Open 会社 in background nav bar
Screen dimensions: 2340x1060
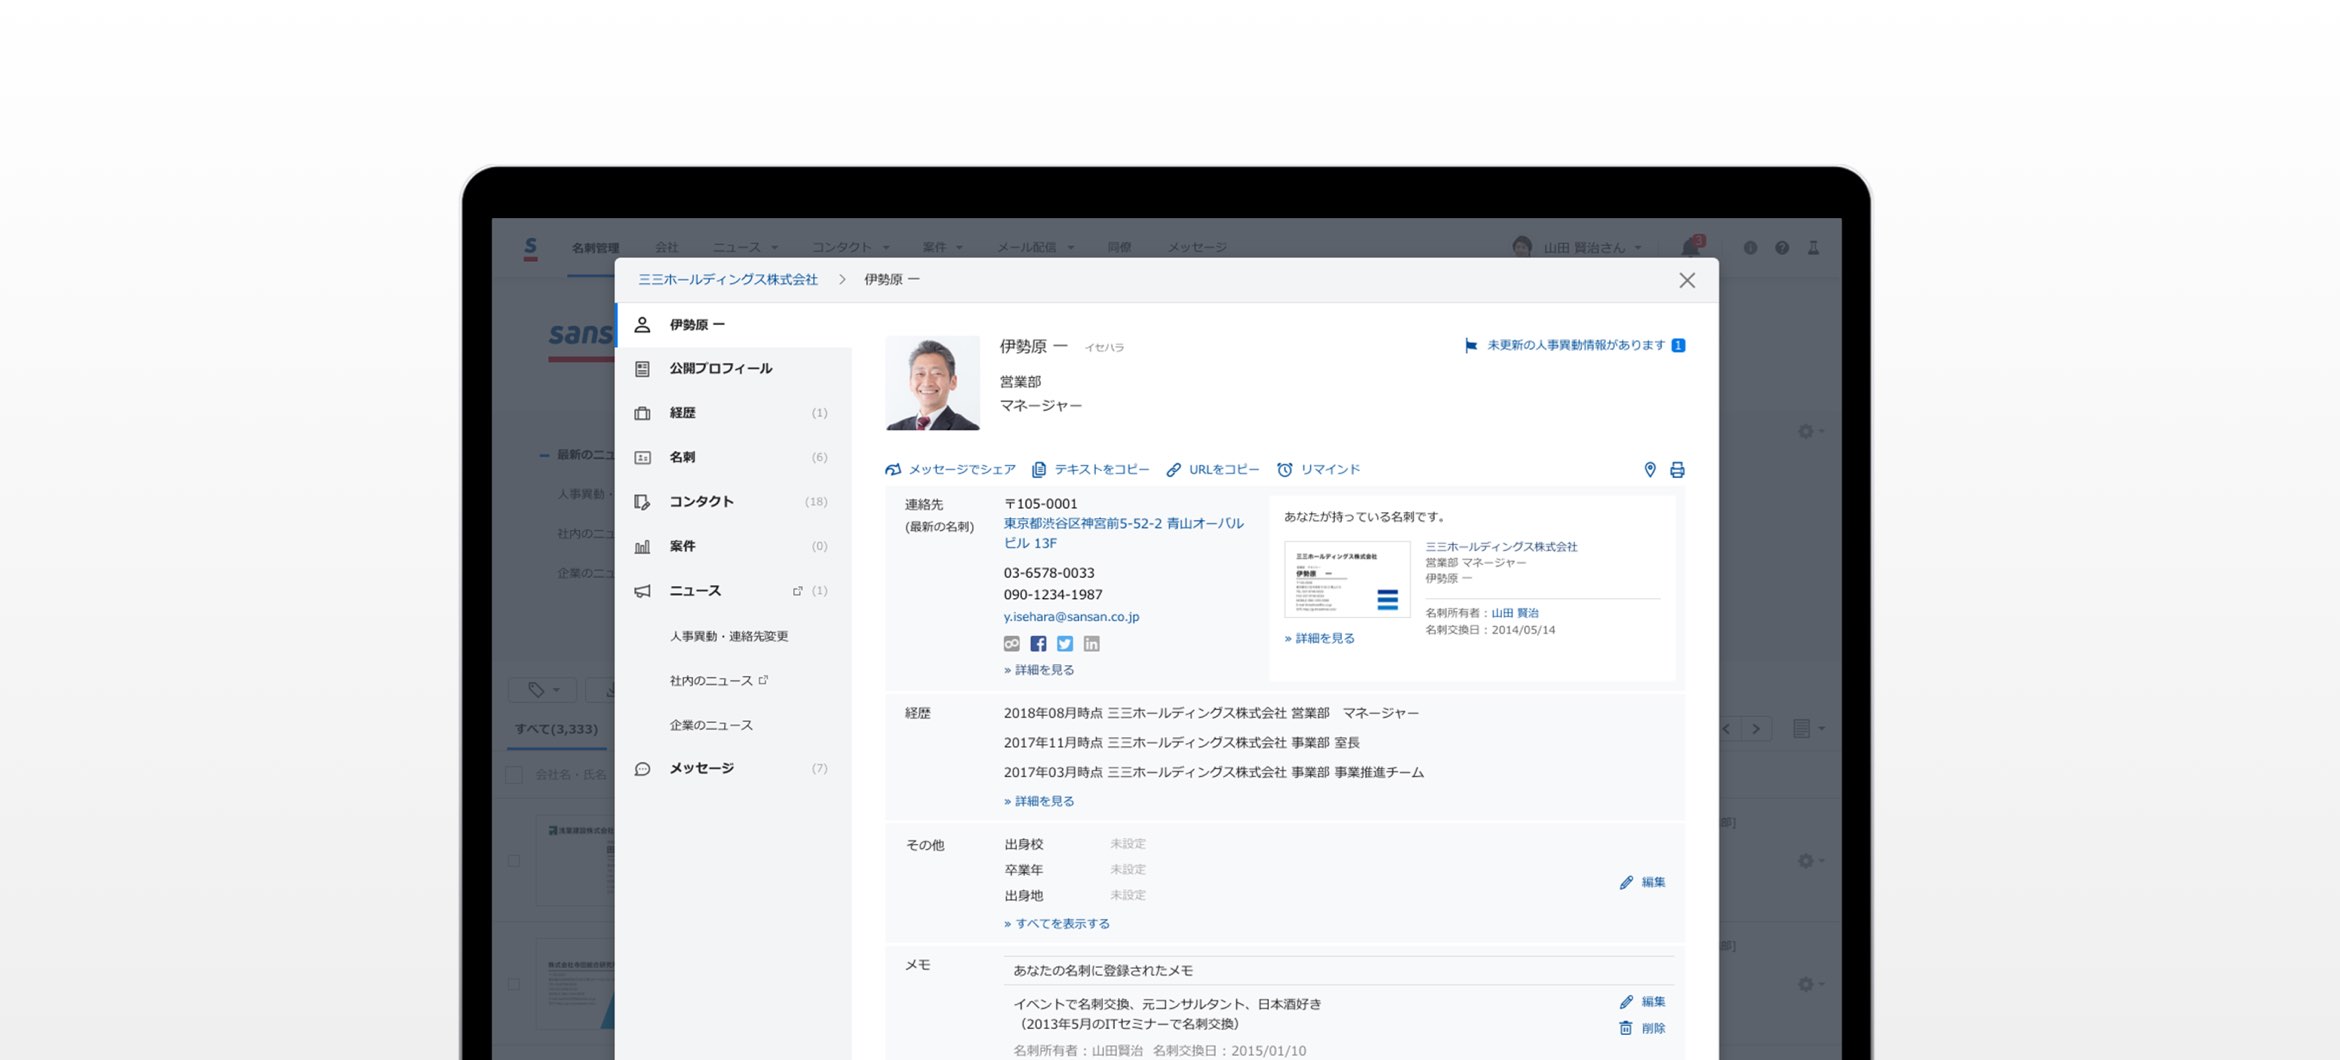click(x=667, y=248)
